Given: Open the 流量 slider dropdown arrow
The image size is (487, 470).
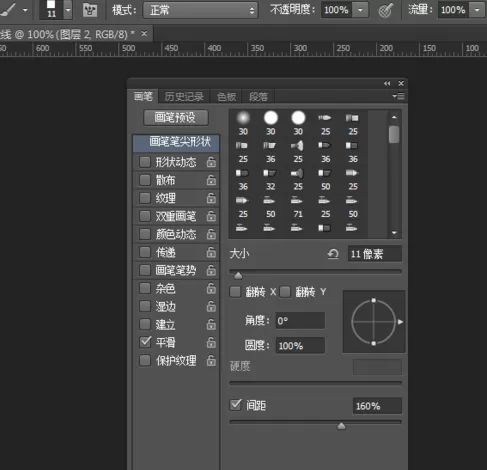Looking at the screenshot, I should tap(477, 10).
